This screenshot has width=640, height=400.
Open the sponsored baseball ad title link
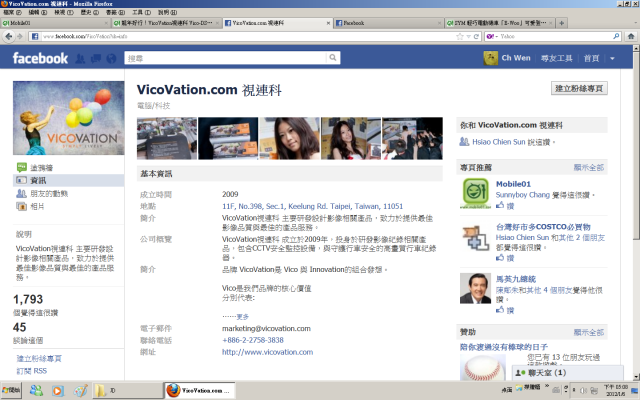click(x=504, y=347)
